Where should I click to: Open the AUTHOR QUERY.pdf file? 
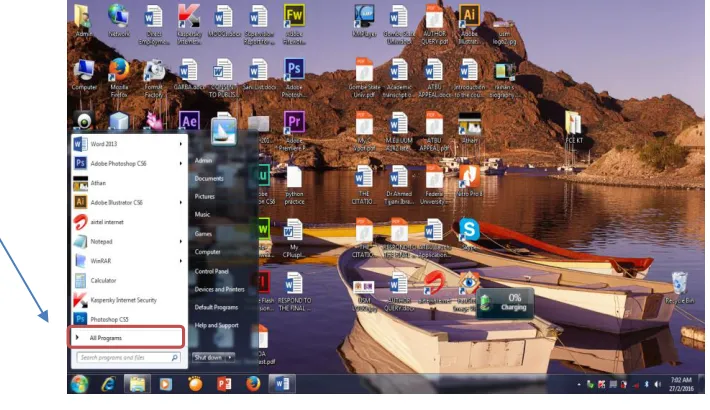(x=434, y=24)
